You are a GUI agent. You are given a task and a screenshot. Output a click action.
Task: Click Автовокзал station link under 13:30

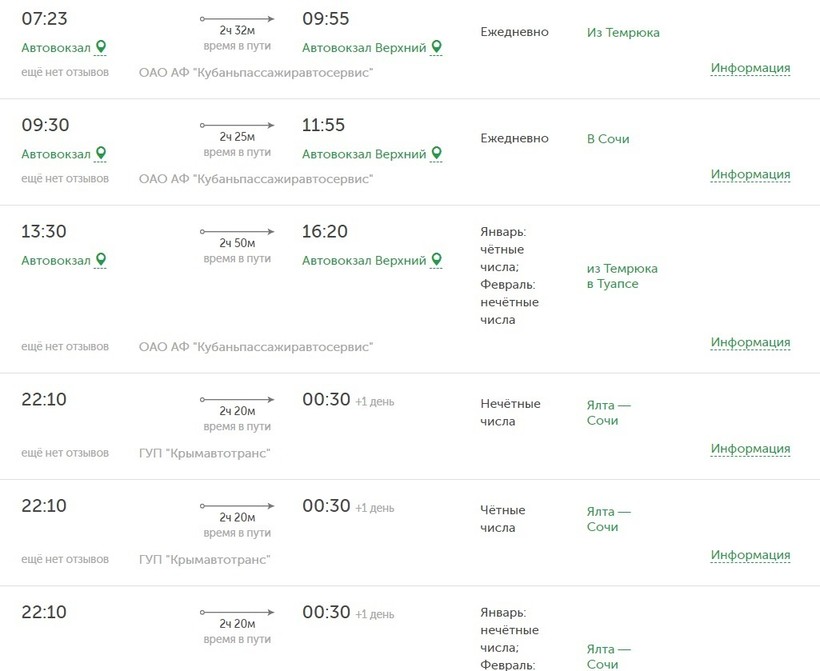[x=56, y=261]
